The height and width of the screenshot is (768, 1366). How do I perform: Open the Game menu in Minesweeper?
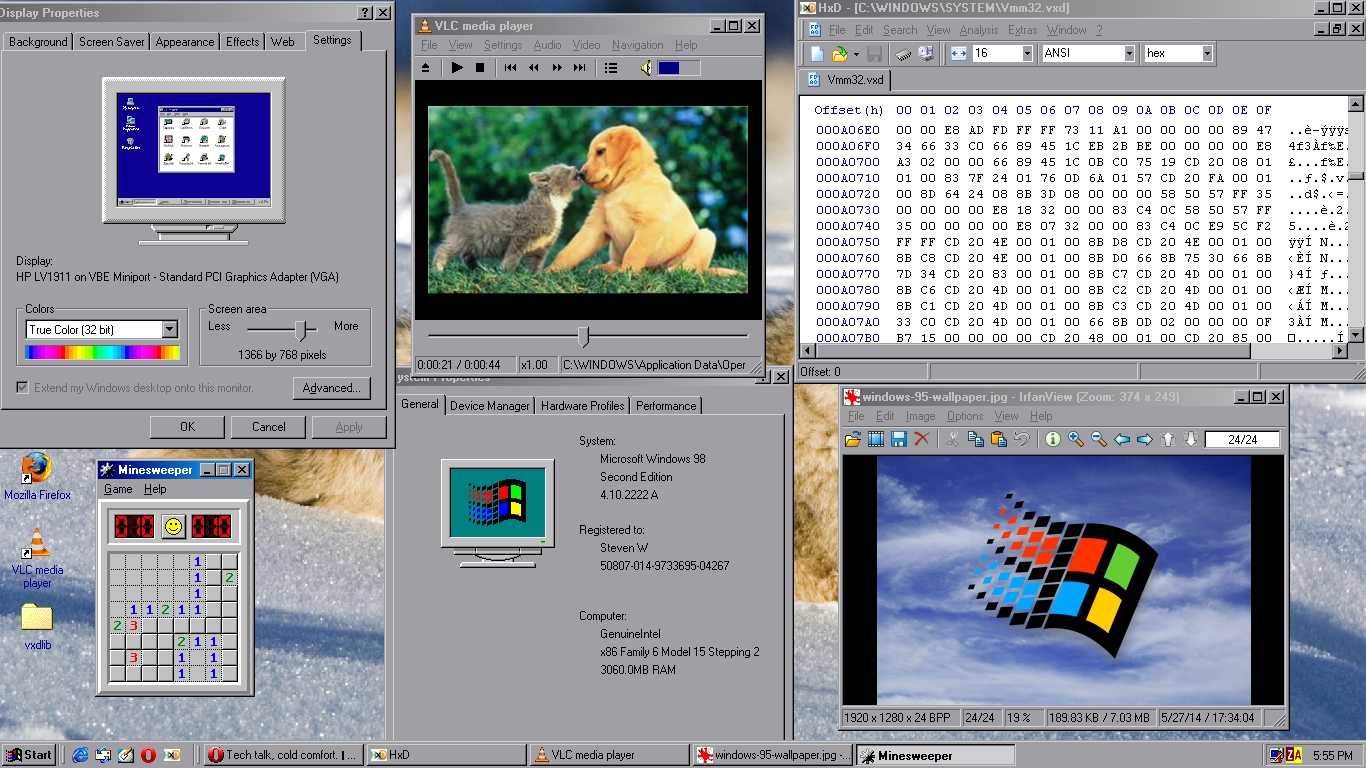[118, 489]
